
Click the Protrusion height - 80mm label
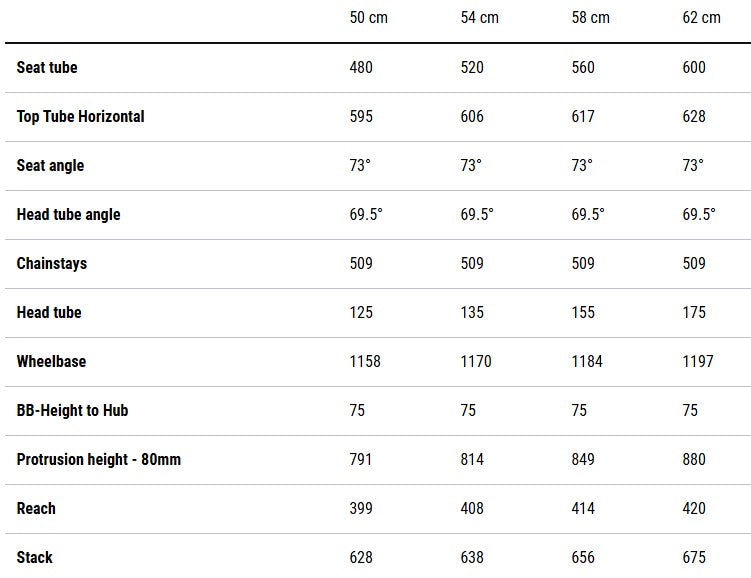pos(99,459)
